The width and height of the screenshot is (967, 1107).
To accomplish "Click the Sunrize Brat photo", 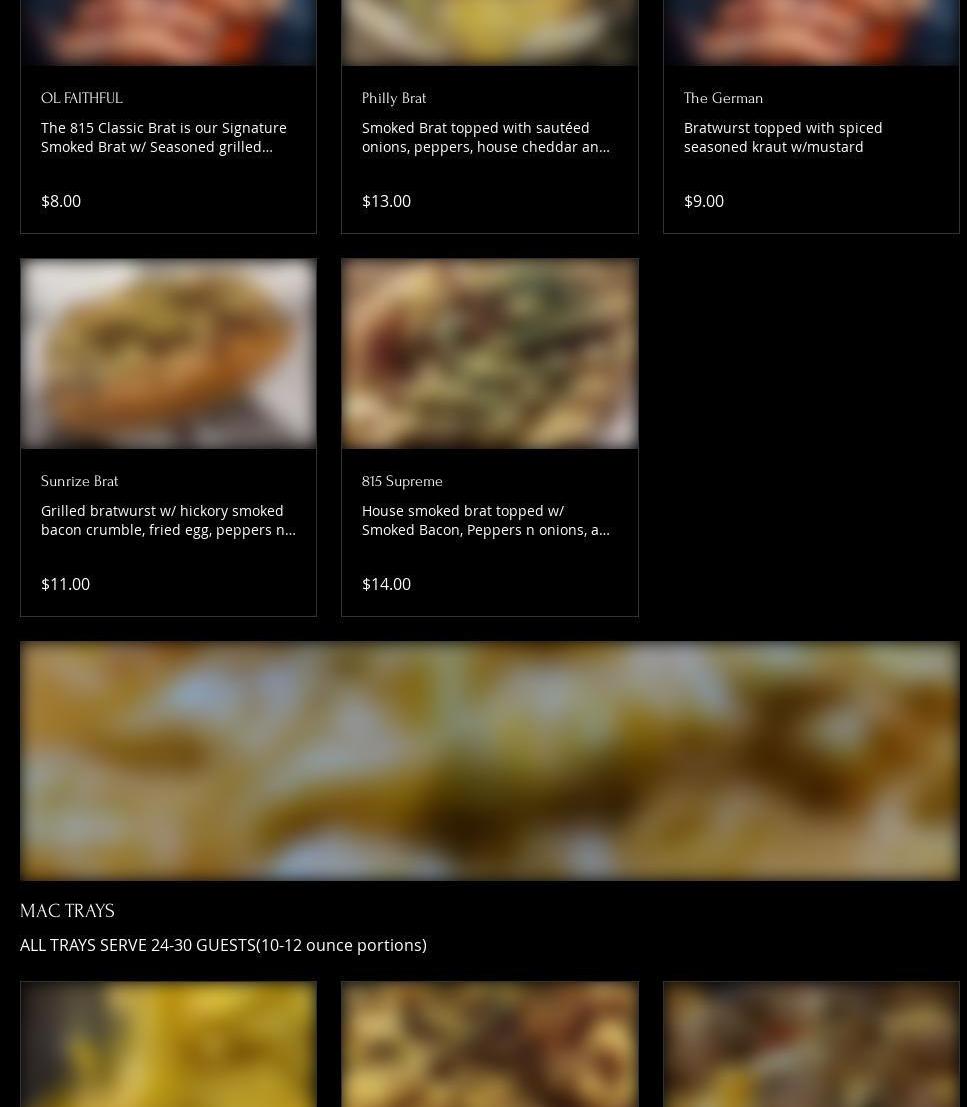I will point(168,354).
